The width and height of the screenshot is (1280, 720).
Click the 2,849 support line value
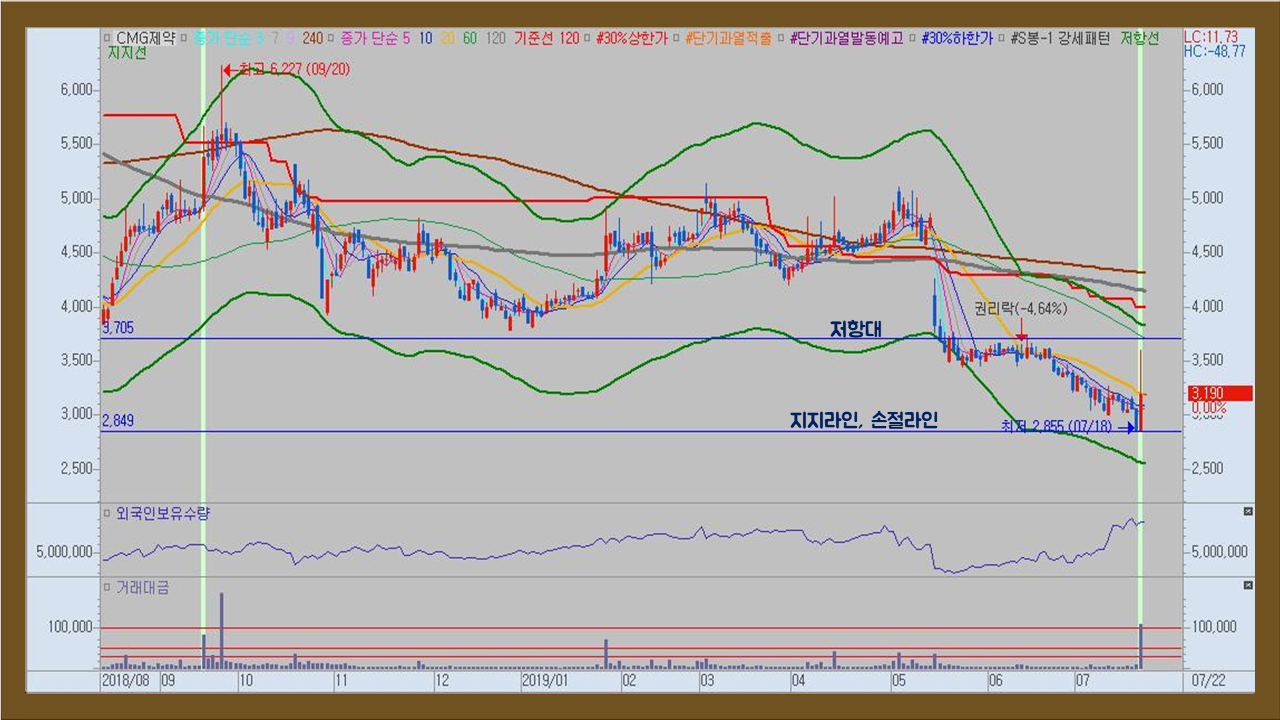click(119, 421)
